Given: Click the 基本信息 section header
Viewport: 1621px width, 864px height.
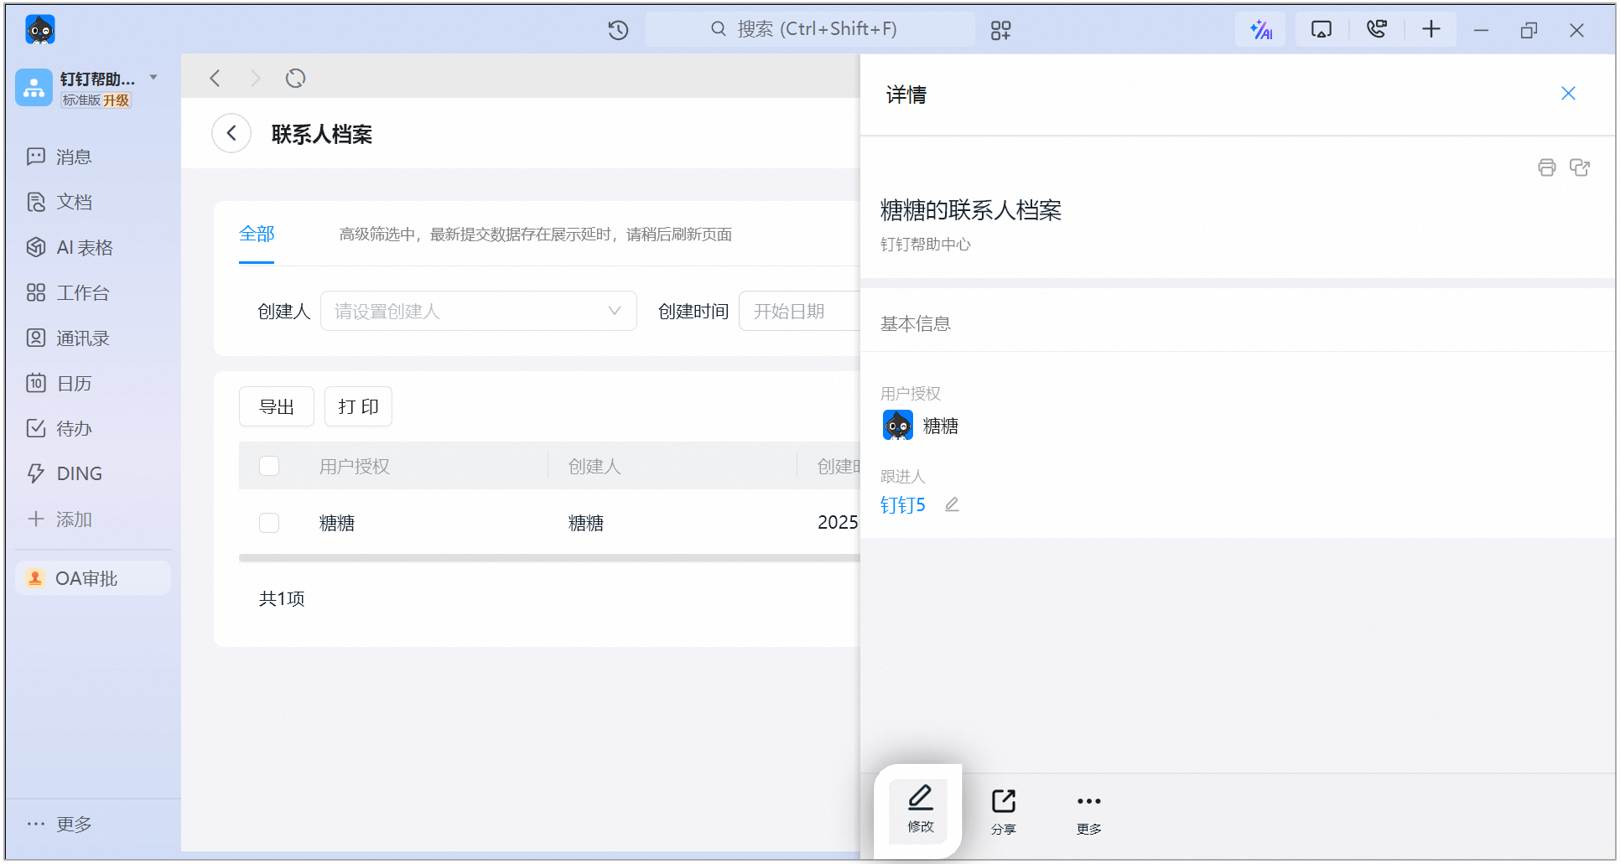Looking at the screenshot, I should point(915,324).
